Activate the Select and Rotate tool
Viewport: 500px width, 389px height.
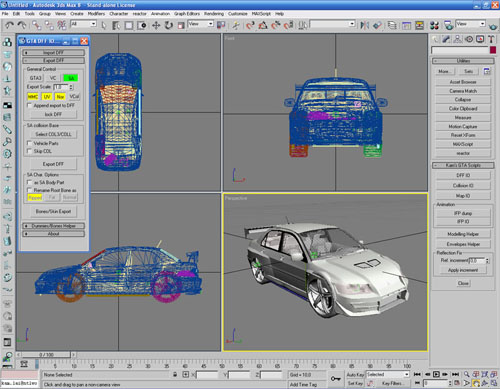(169, 25)
